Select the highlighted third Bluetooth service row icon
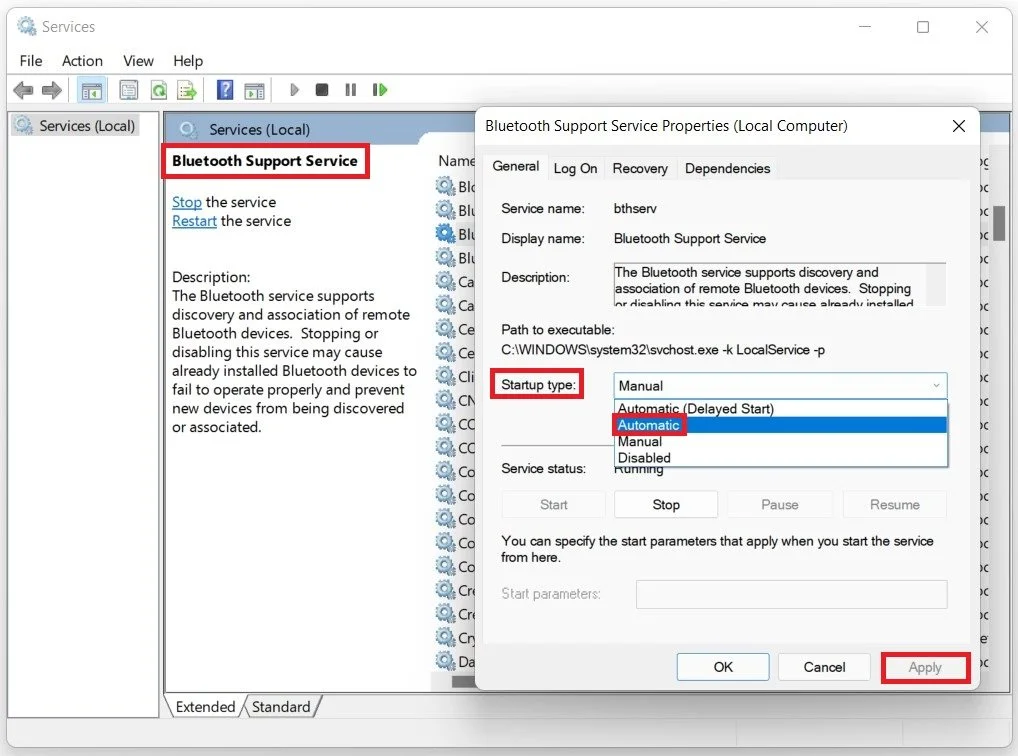The height and width of the screenshot is (756, 1018). tap(445, 233)
